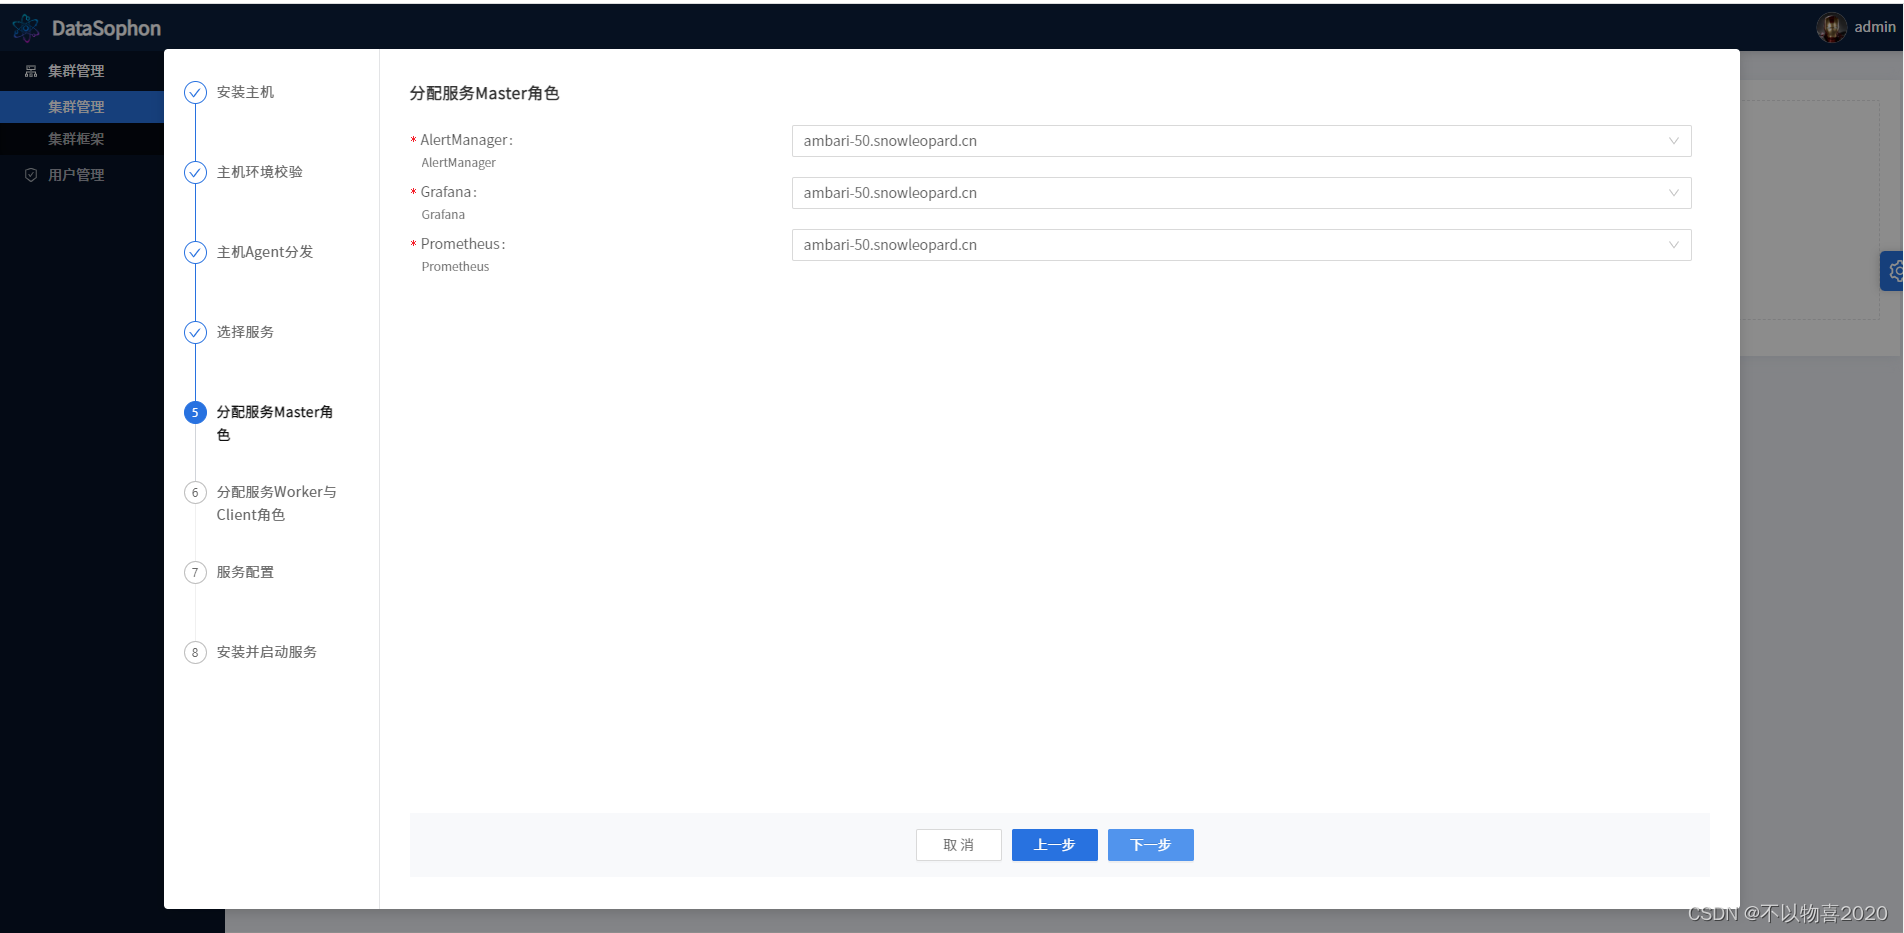Click the 用户管理 shield icon
Viewport: 1904px width, 933px height.
31,175
